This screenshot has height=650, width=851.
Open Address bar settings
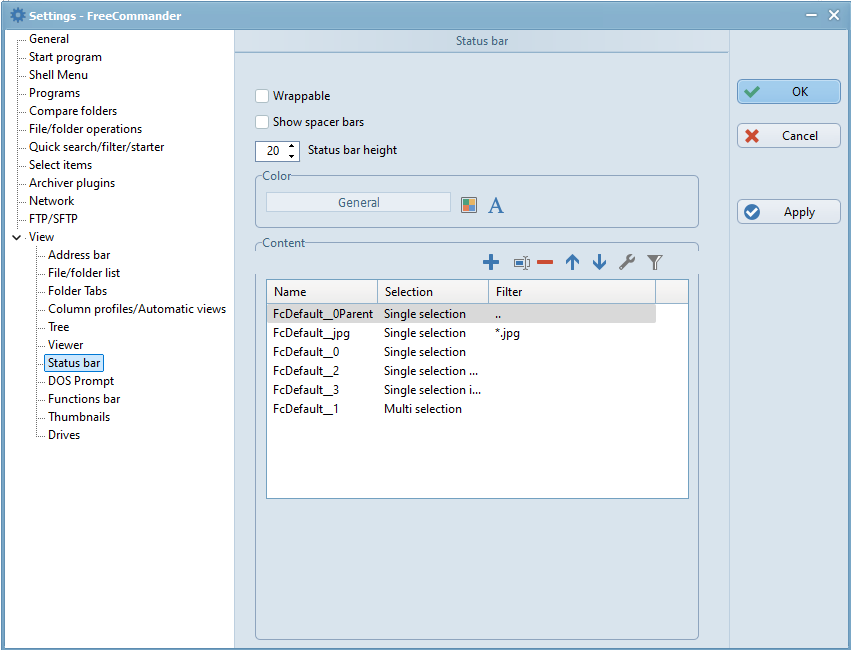[x=79, y=254]
